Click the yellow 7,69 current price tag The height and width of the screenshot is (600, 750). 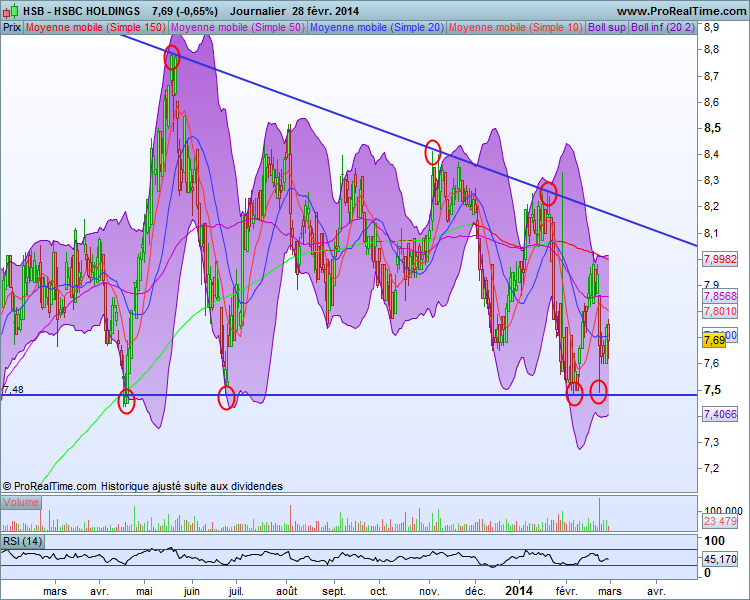tap(714, 340)
